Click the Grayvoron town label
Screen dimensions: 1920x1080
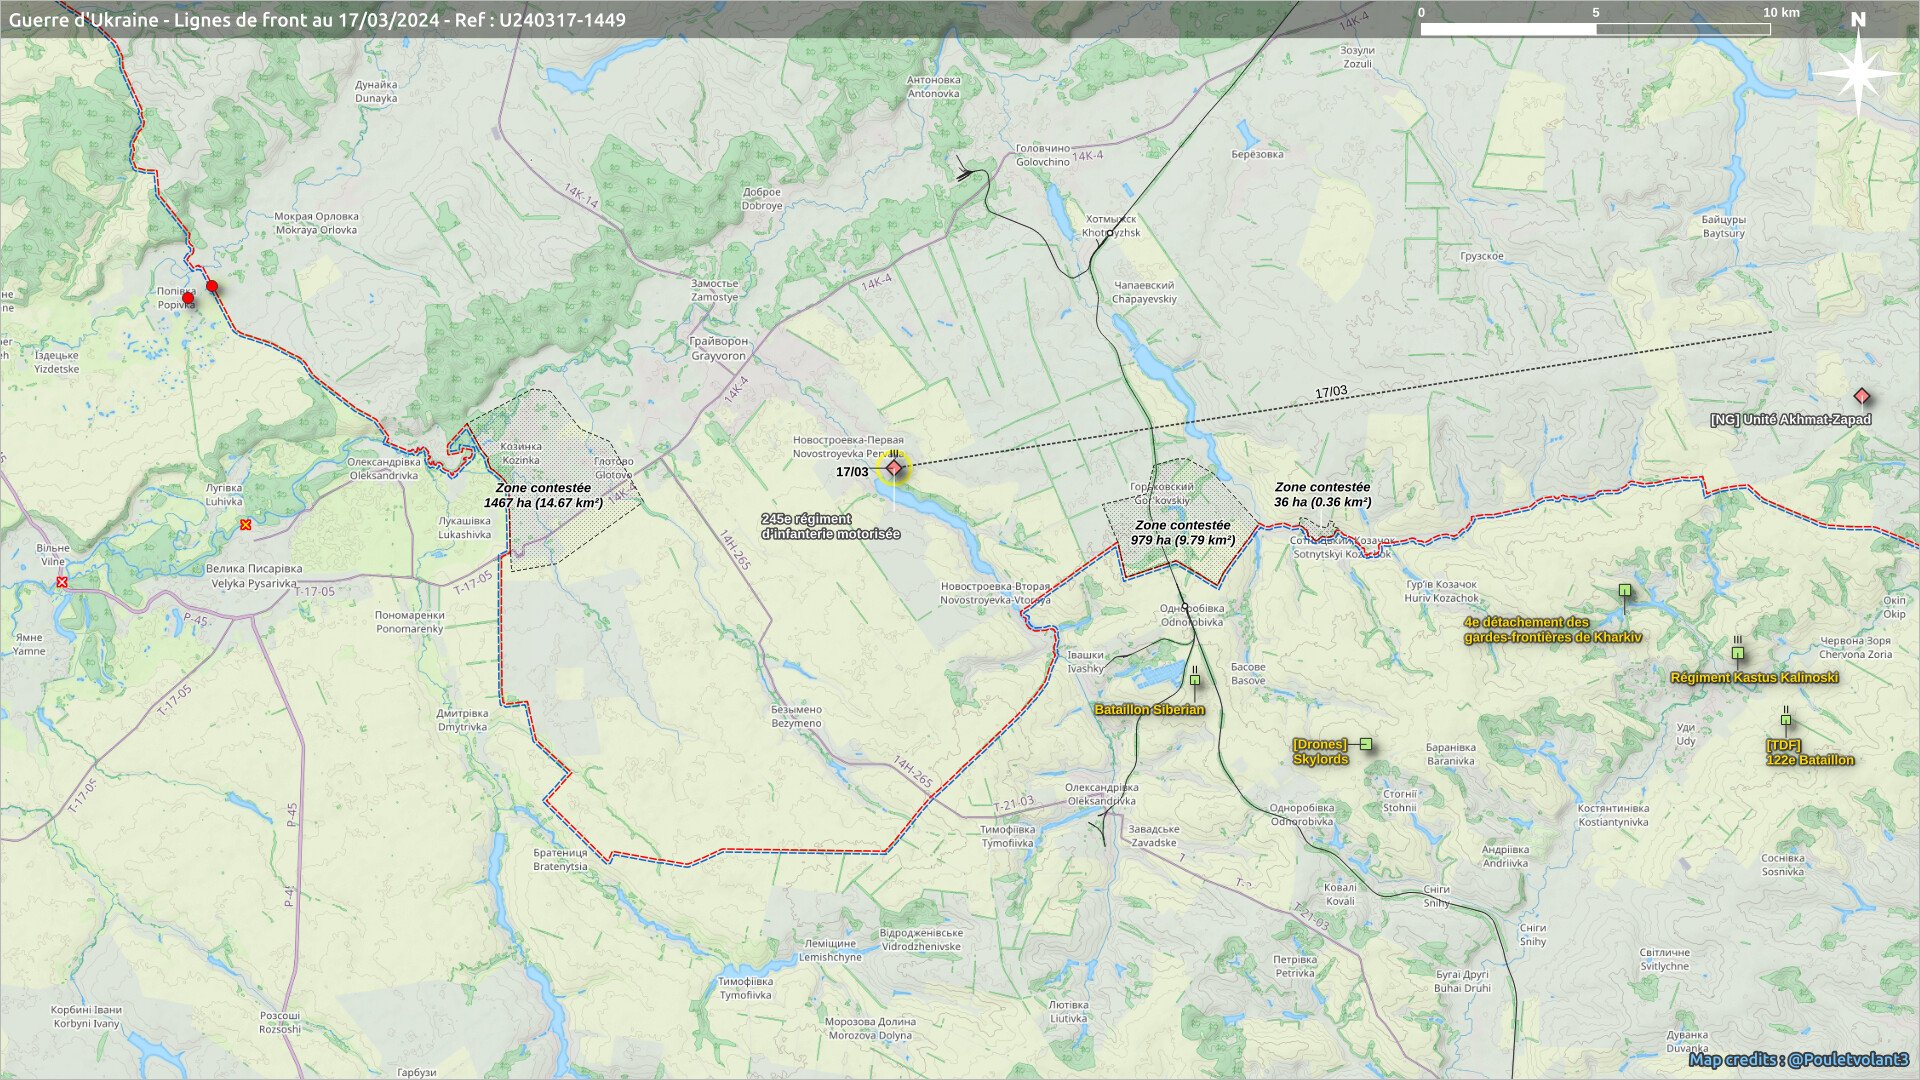(x=718, y=348)
